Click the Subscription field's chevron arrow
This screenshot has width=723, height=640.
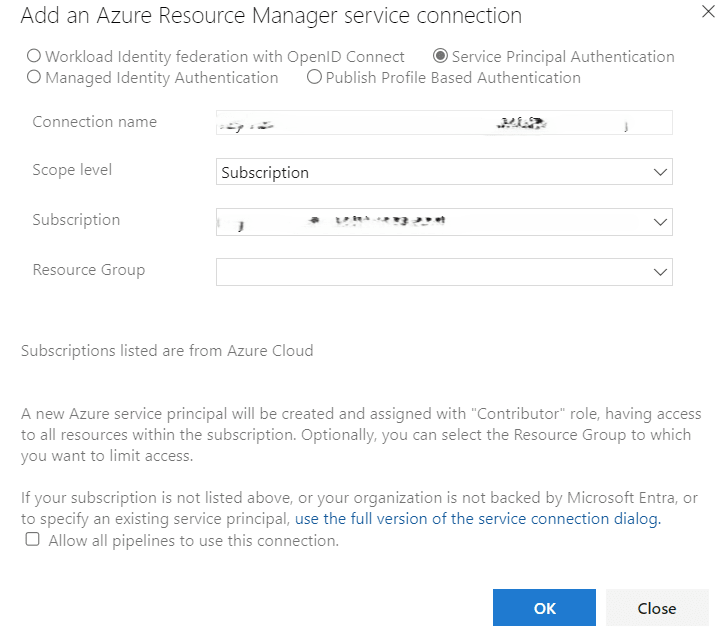660,221
